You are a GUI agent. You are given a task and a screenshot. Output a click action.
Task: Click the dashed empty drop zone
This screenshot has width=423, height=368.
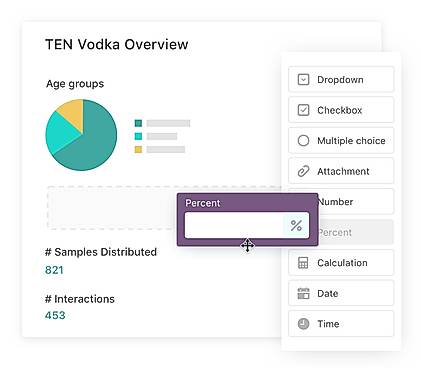(x=112, y=207)
